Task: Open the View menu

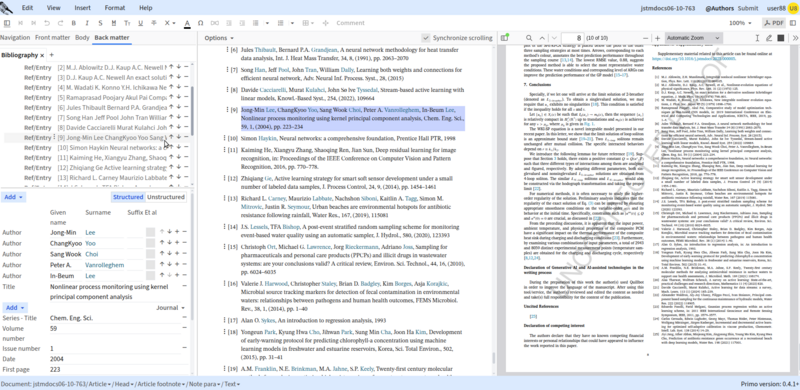Action: pyautogui.click(x=54, y=8)
